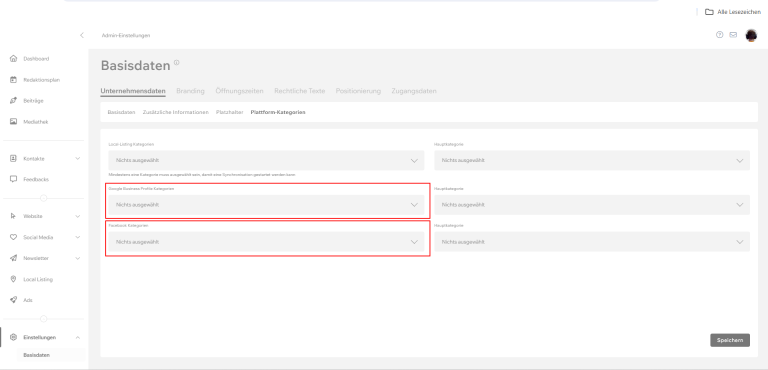This screenshot has width=768, height=370.
Task: Open Local Listing in the sidebar
Action: (x=38, y=279)
